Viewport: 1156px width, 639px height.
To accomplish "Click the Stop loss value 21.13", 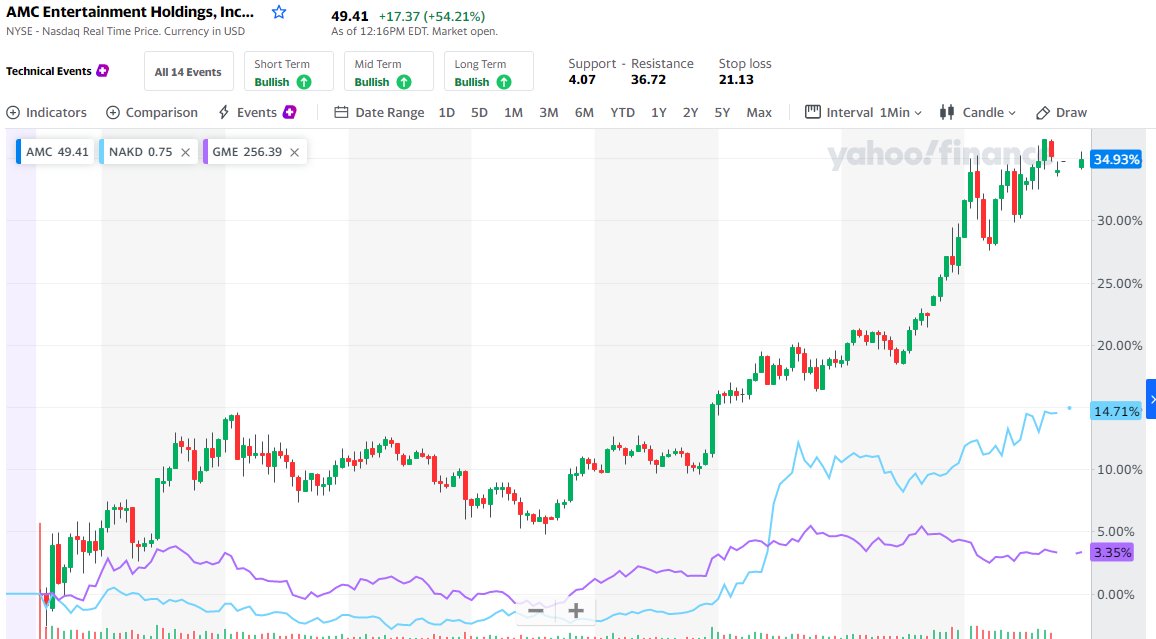I will tap(736, 80).
